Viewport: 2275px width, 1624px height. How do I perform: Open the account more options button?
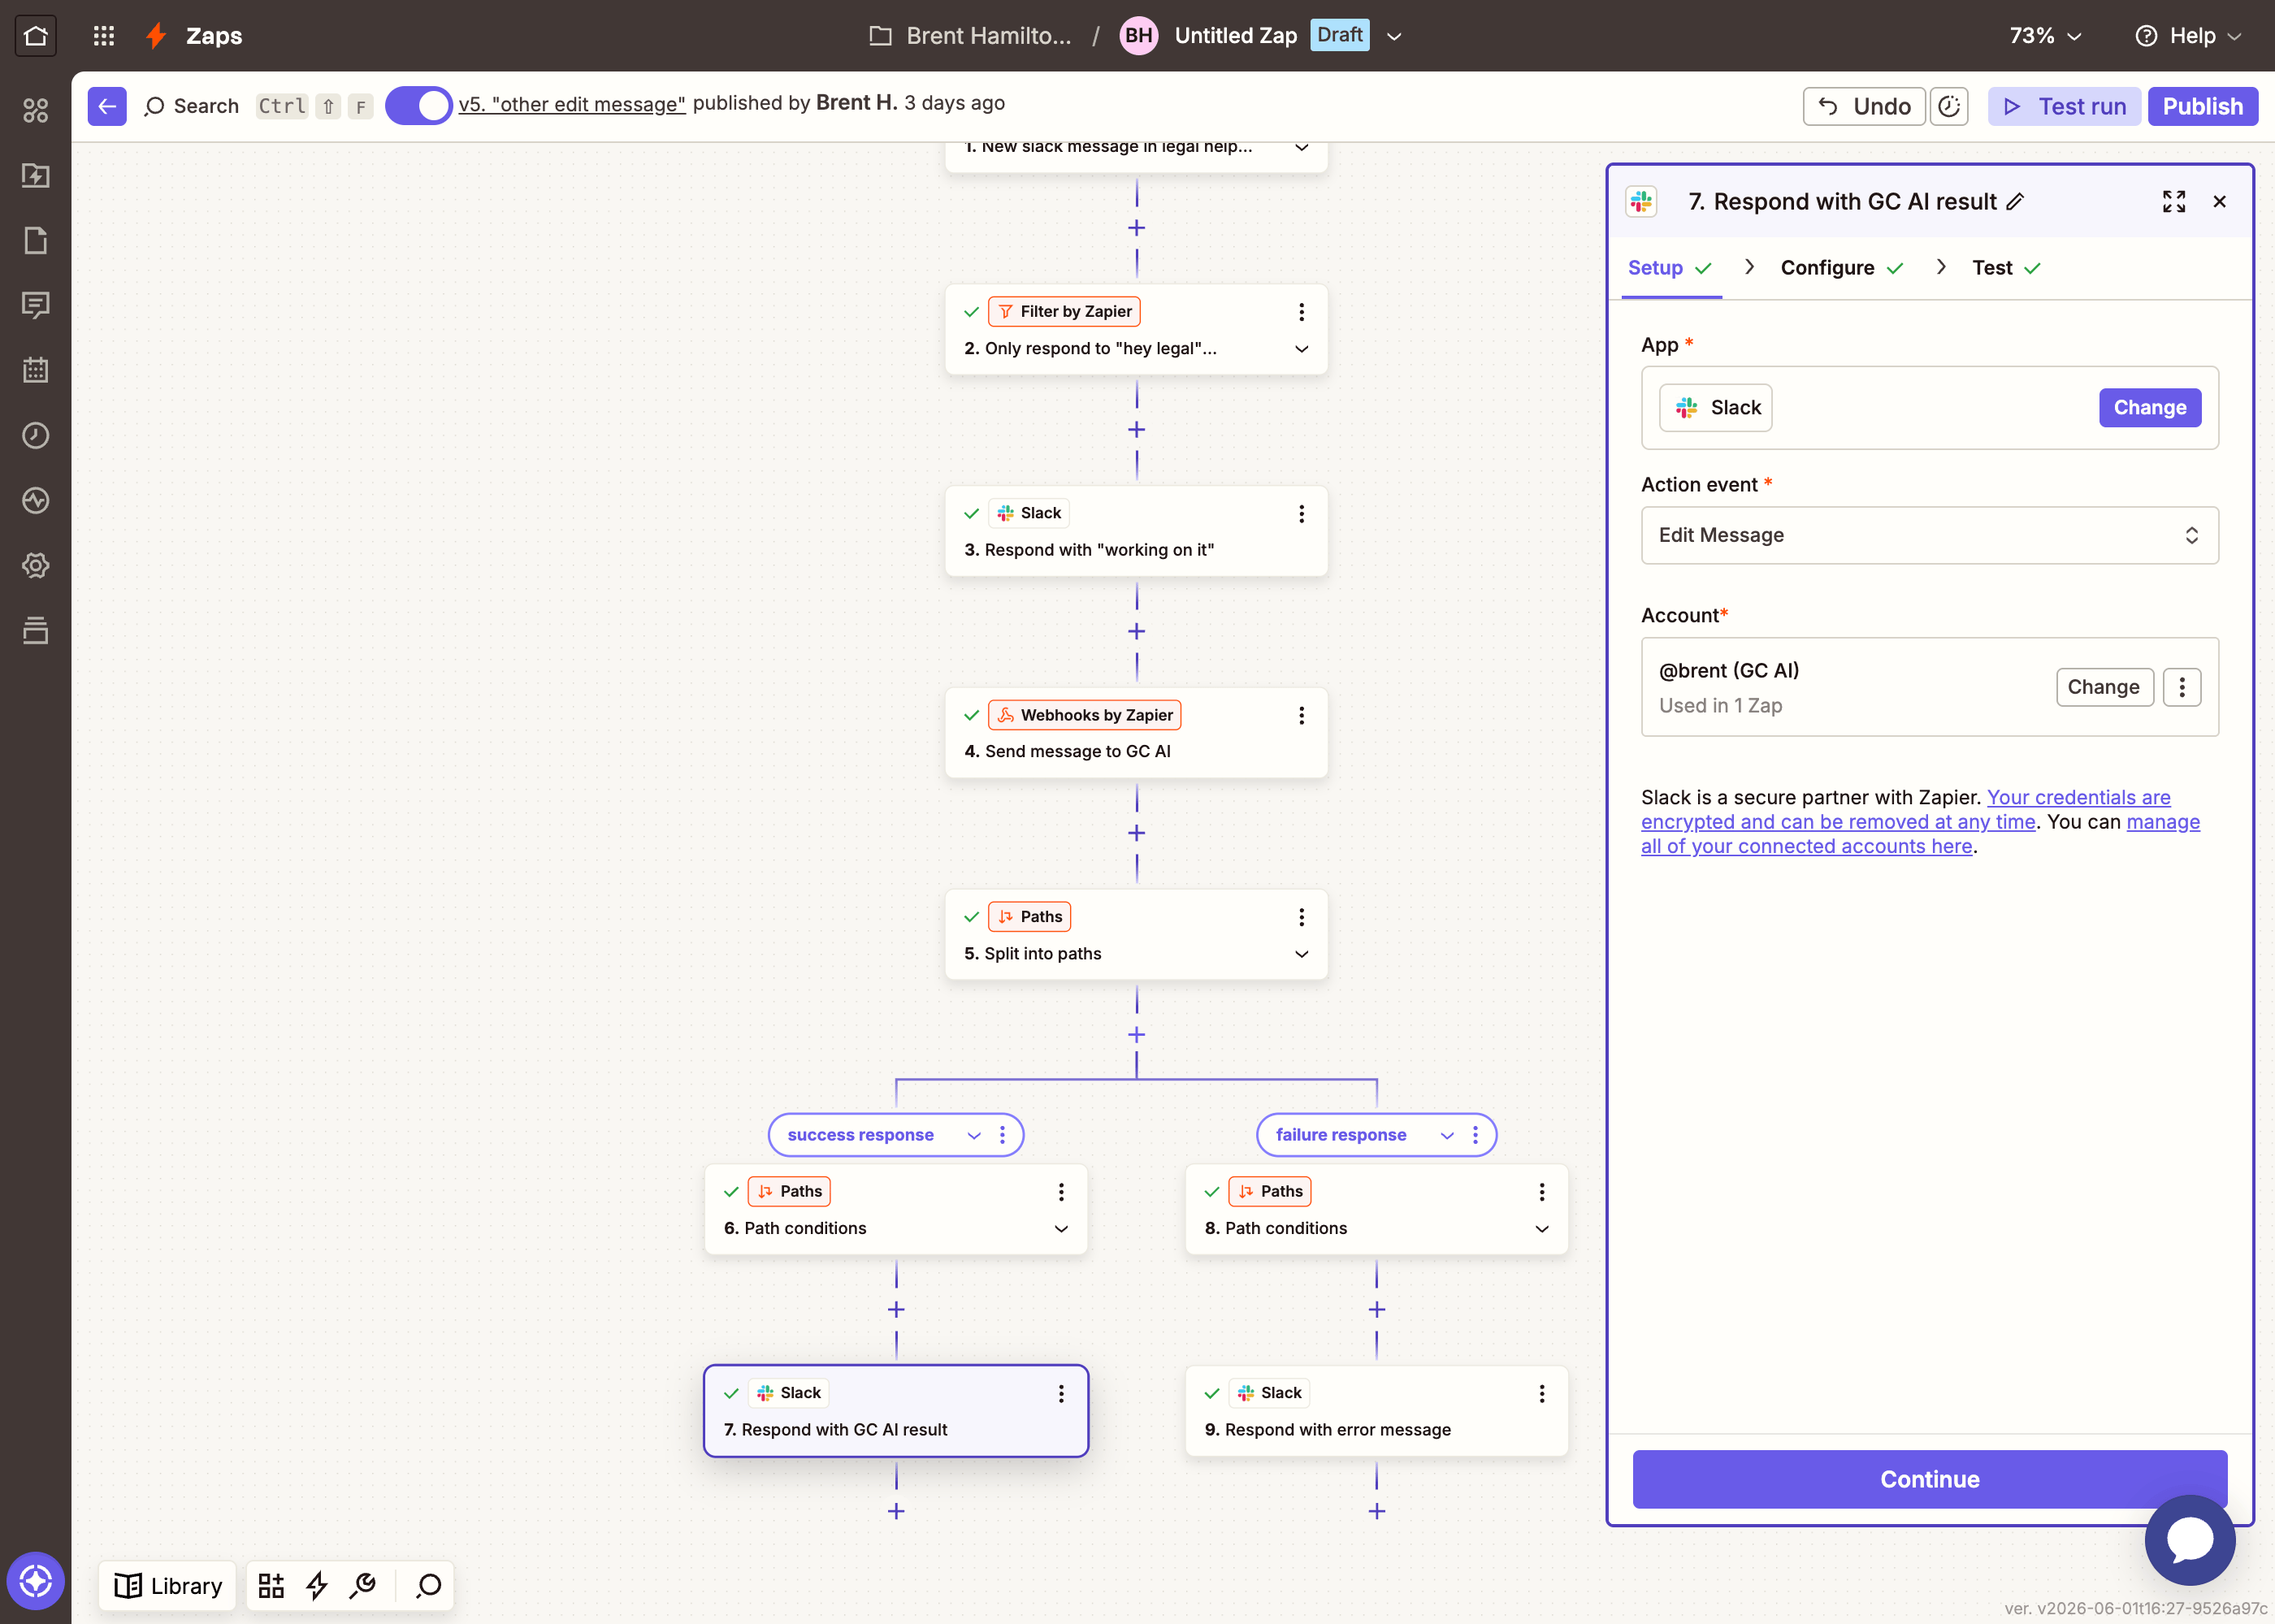(2182, 687)
